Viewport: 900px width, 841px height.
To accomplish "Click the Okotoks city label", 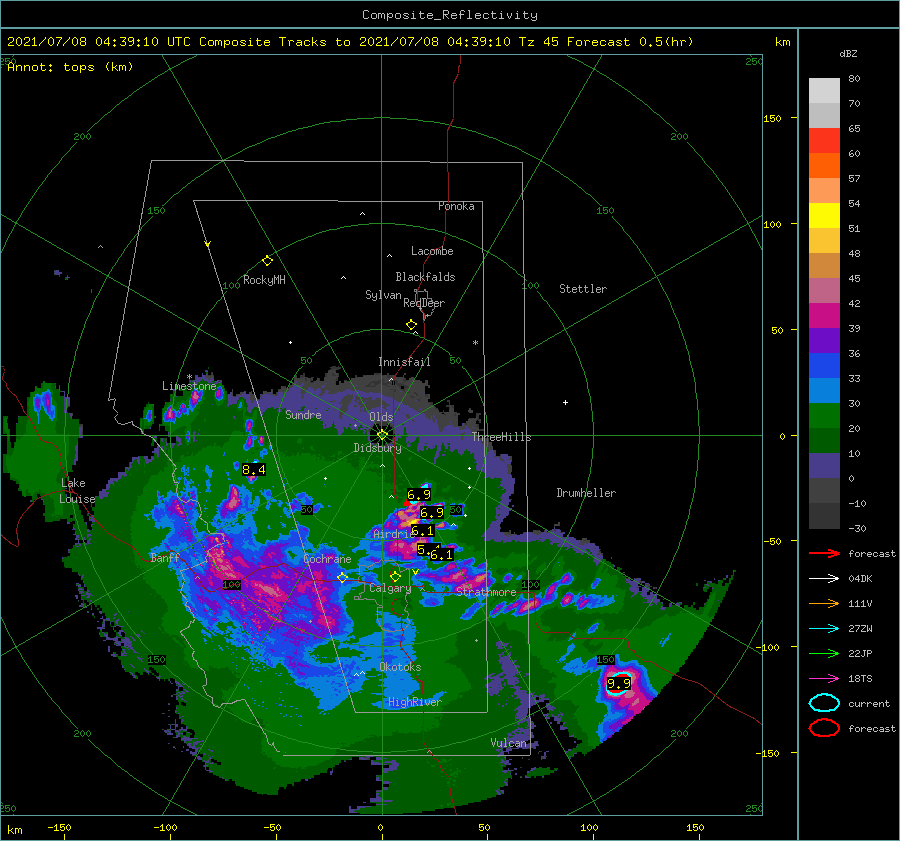I will point(400,667).
